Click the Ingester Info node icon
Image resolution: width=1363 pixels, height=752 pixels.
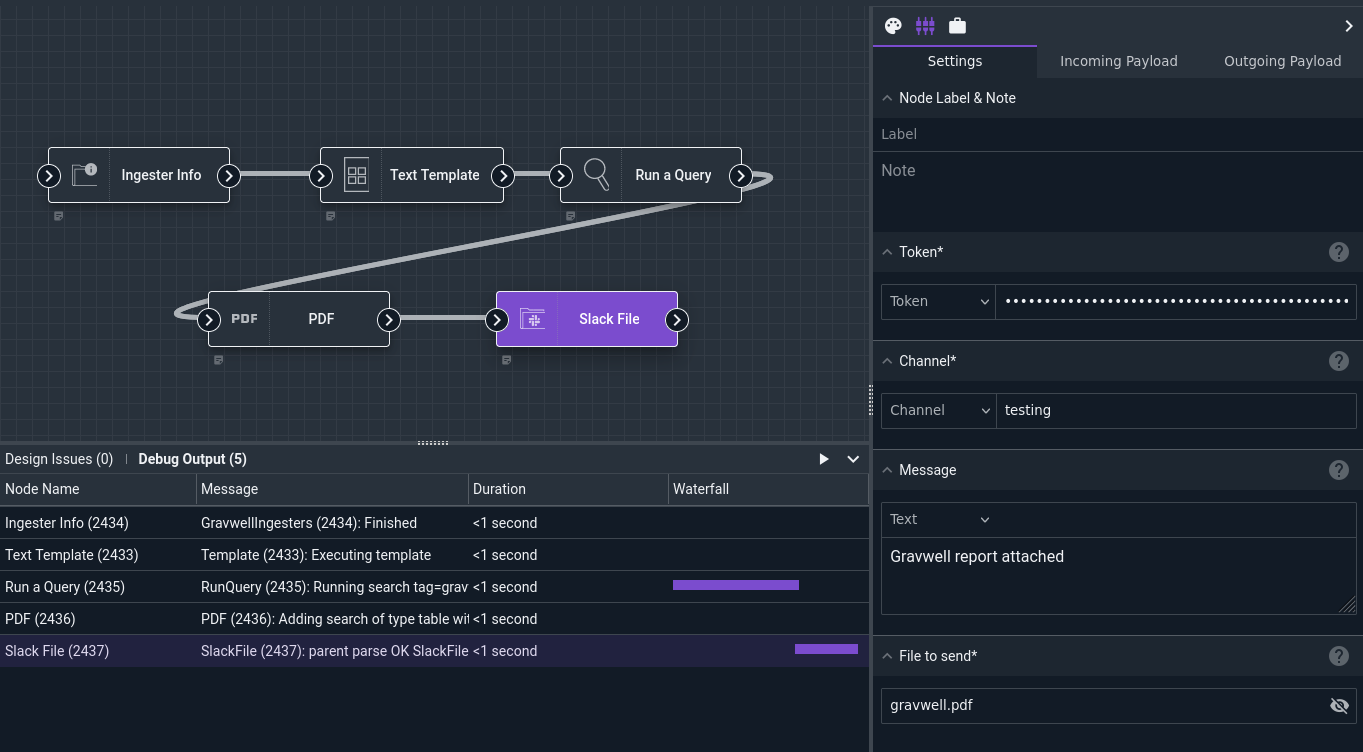pyautogui.click(x=85, y=175)
